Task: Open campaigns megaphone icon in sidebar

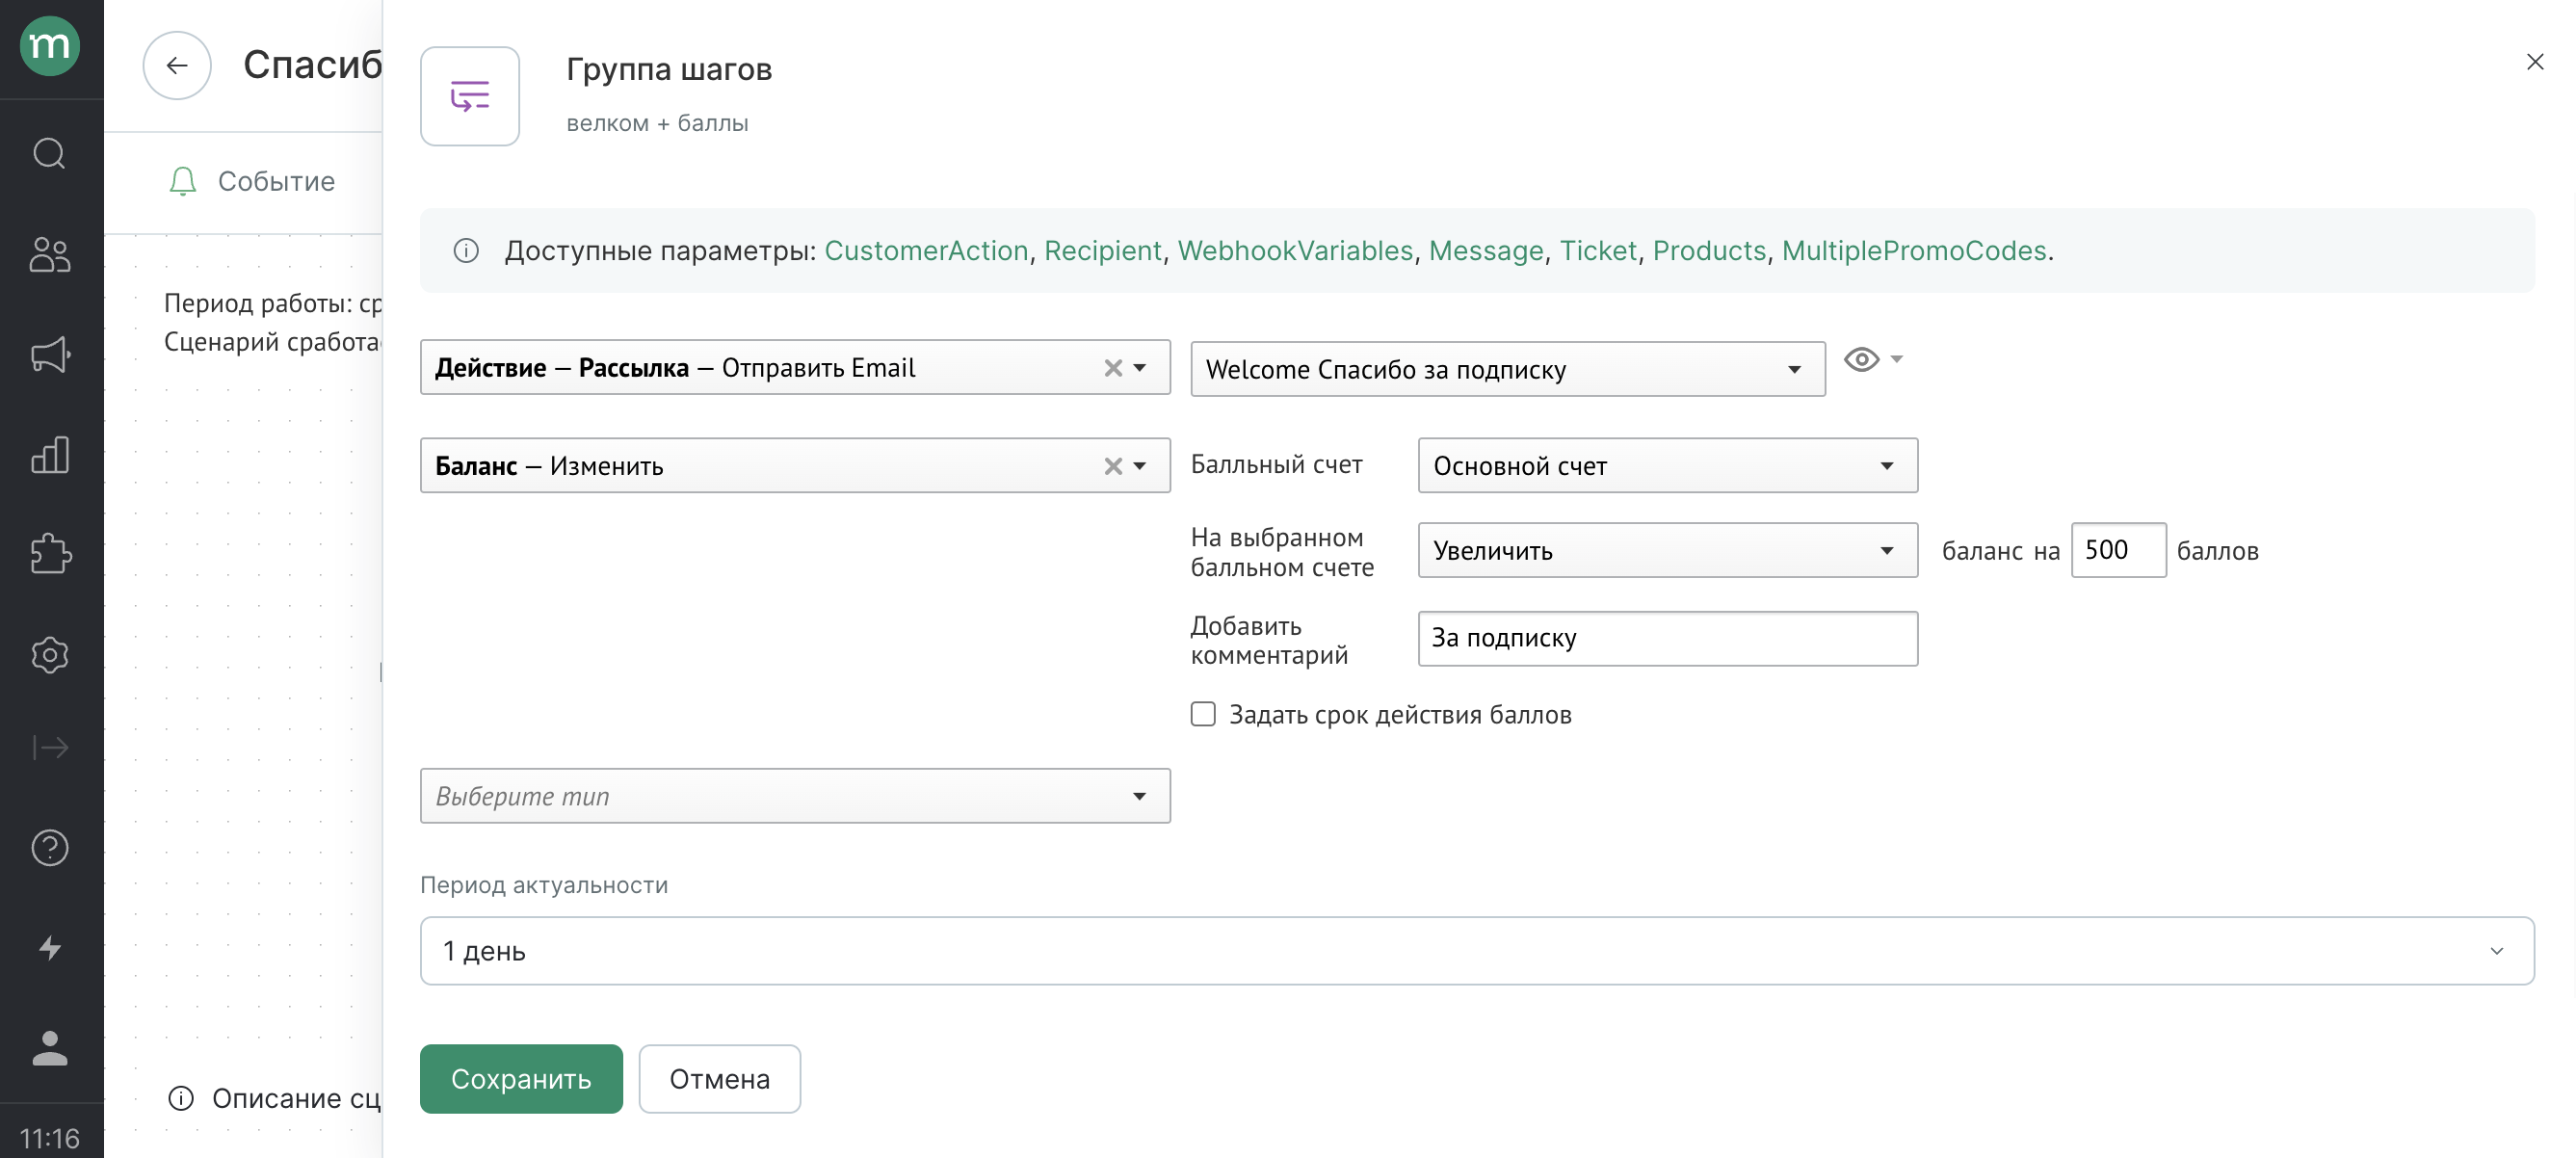Action: point(50,354)
